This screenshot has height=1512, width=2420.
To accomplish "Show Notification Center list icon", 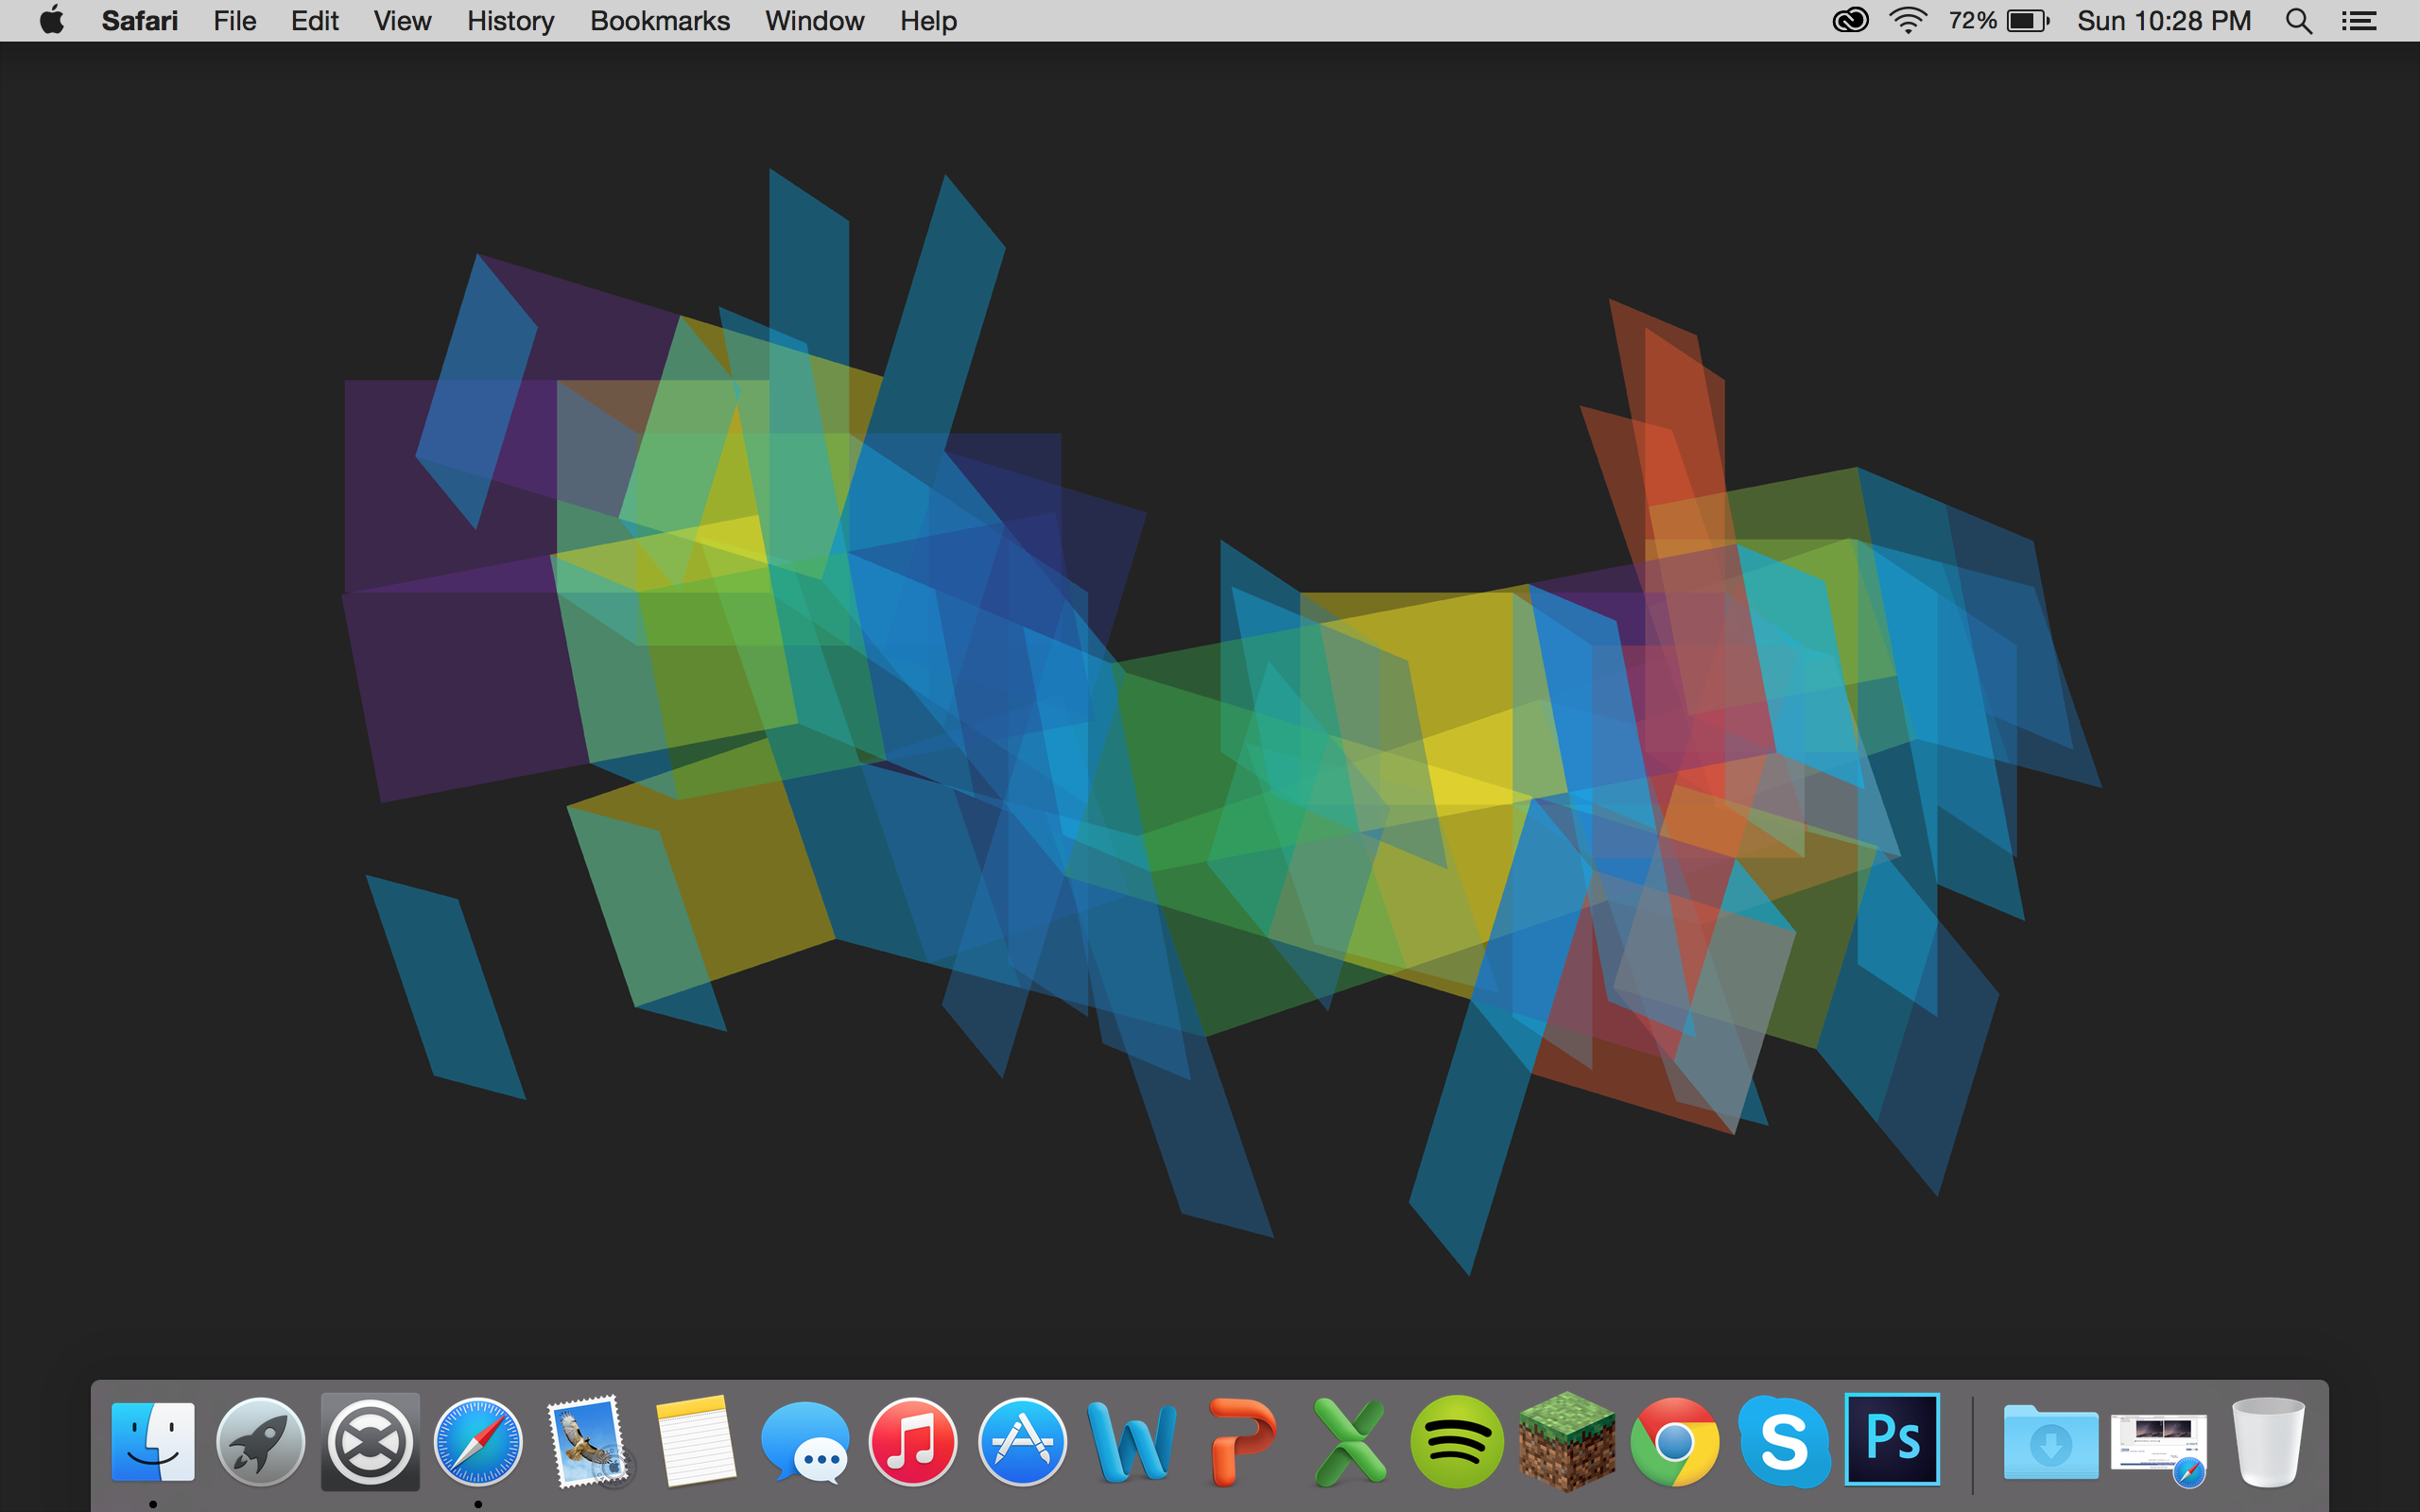I will click(2359, 21).
